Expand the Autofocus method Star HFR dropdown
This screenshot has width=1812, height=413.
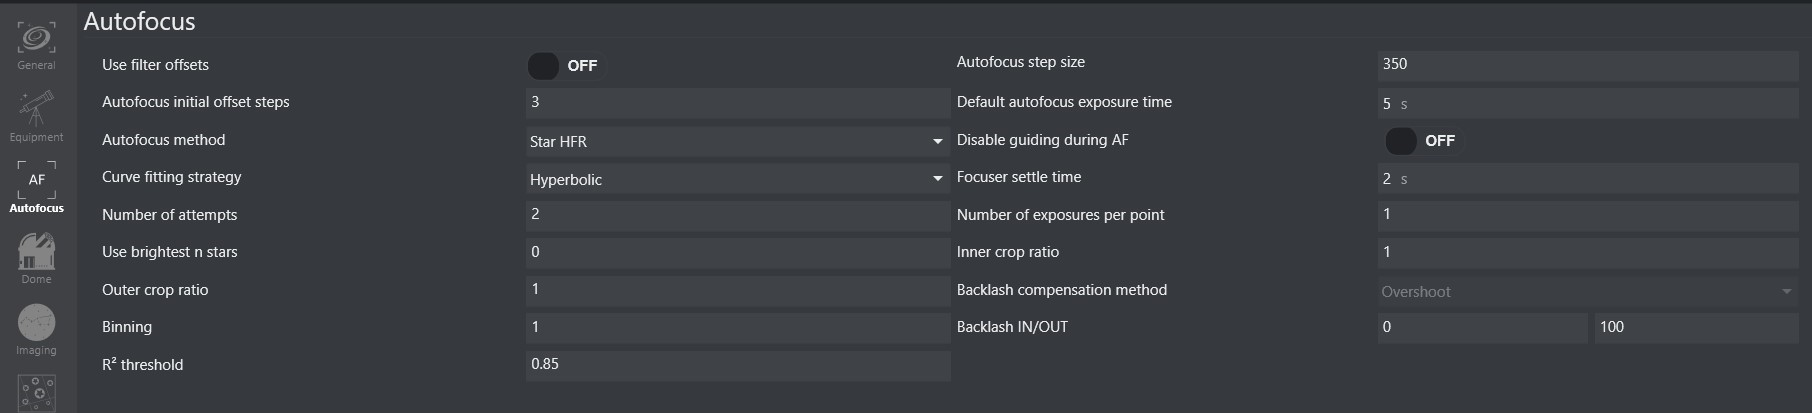click(738, 141)
